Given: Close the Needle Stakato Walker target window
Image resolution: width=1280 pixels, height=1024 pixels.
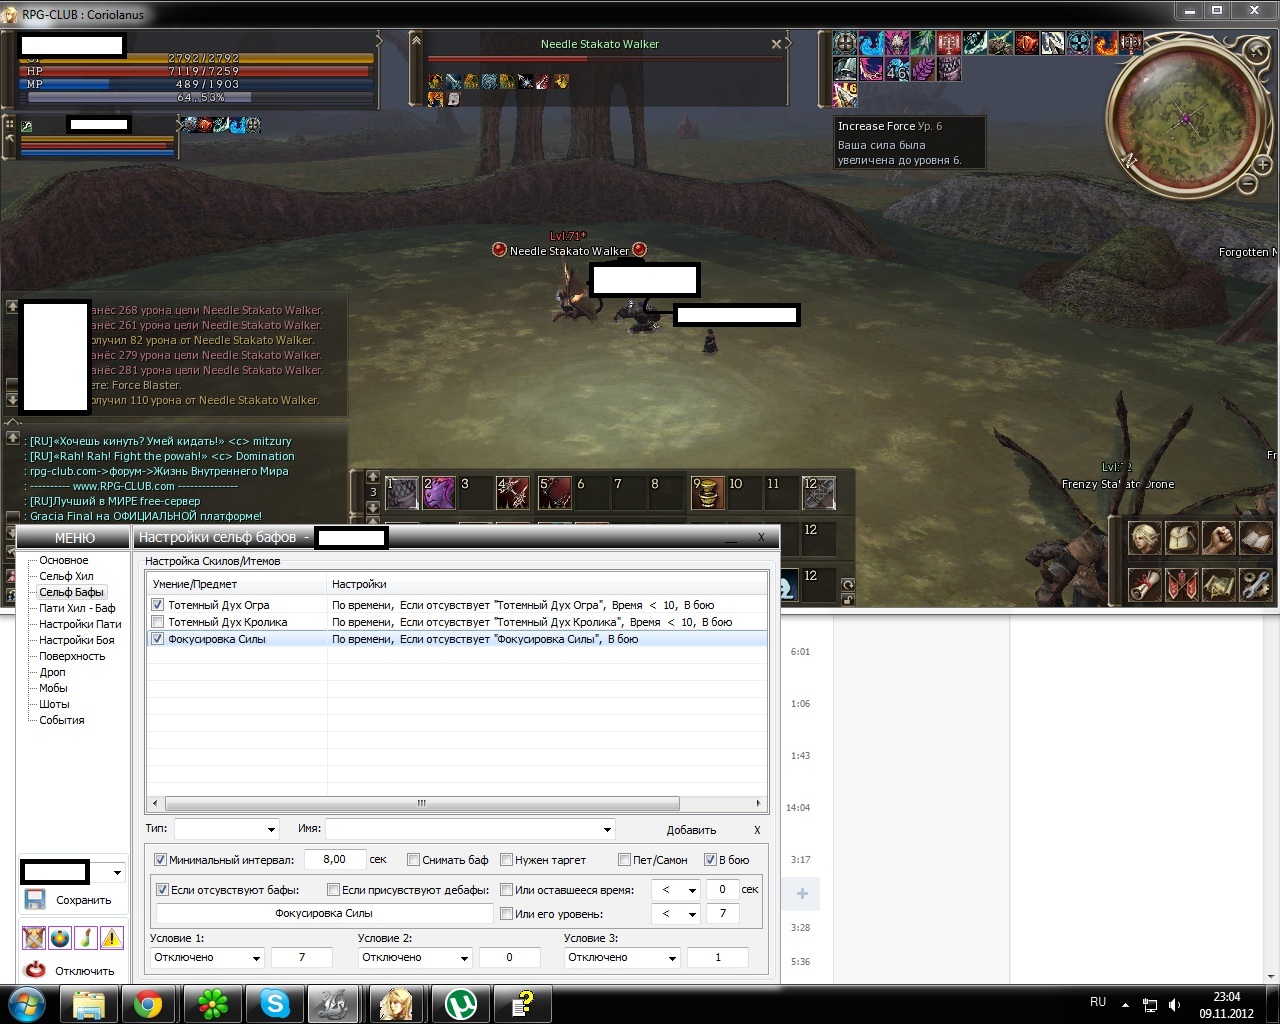Looking at the screenshot, I should coord(776,44).
